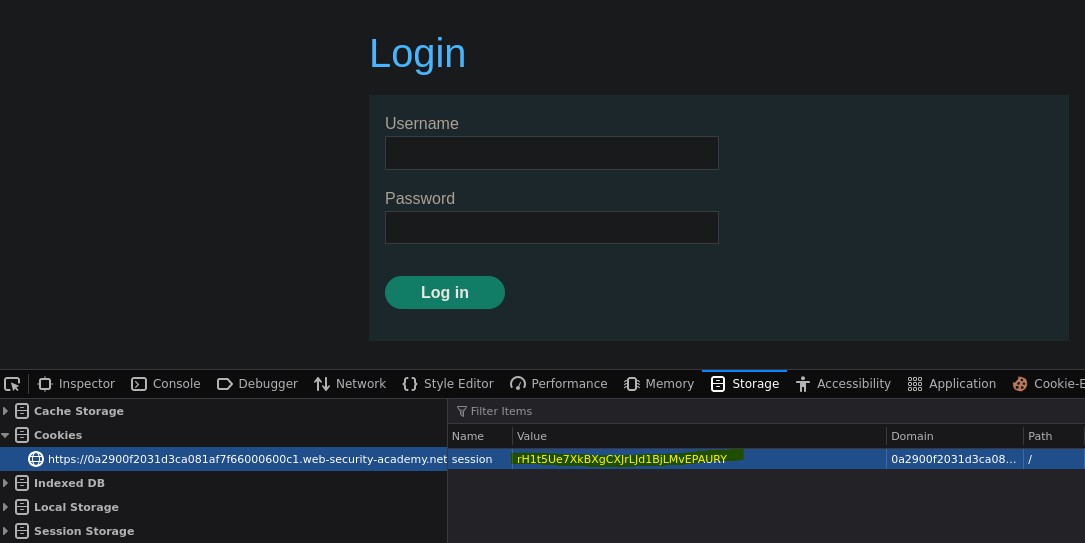The width and height of the screenshot is (1085, 543).
Task: Expand the Cache Storage arrow
Action: coord(6,411)
